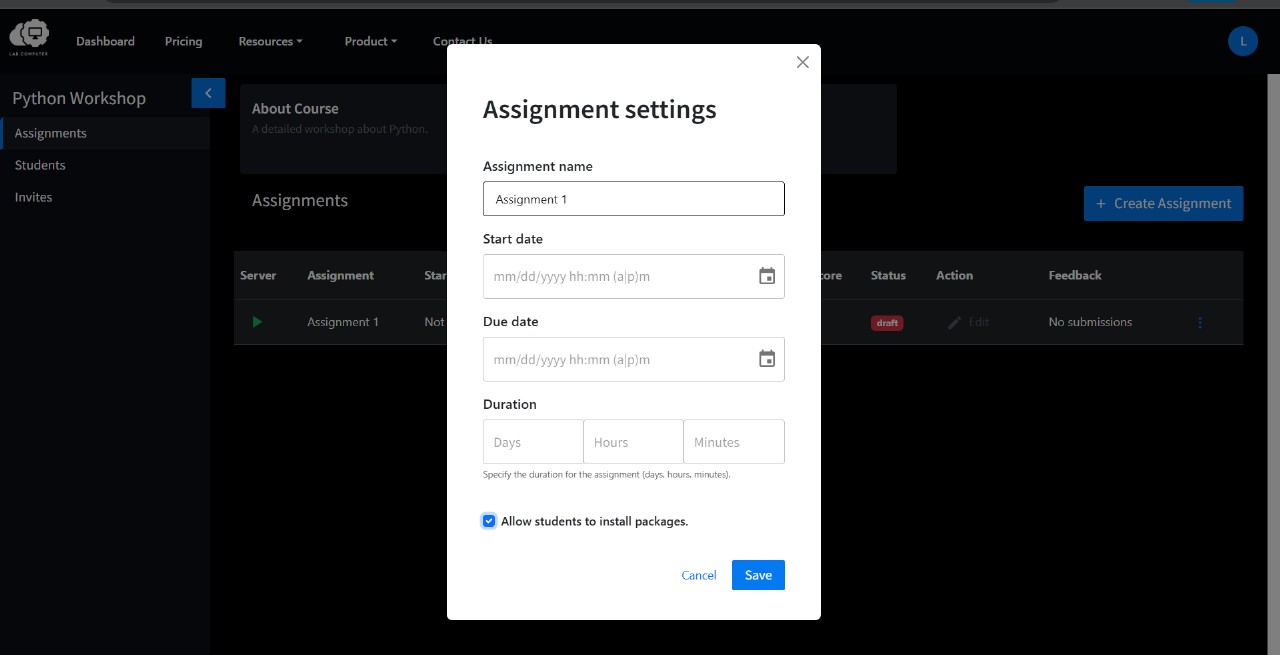The width and height of the screenshot is (1280, 655).
Task: Save the assignment settings
Action: (758, 575)
